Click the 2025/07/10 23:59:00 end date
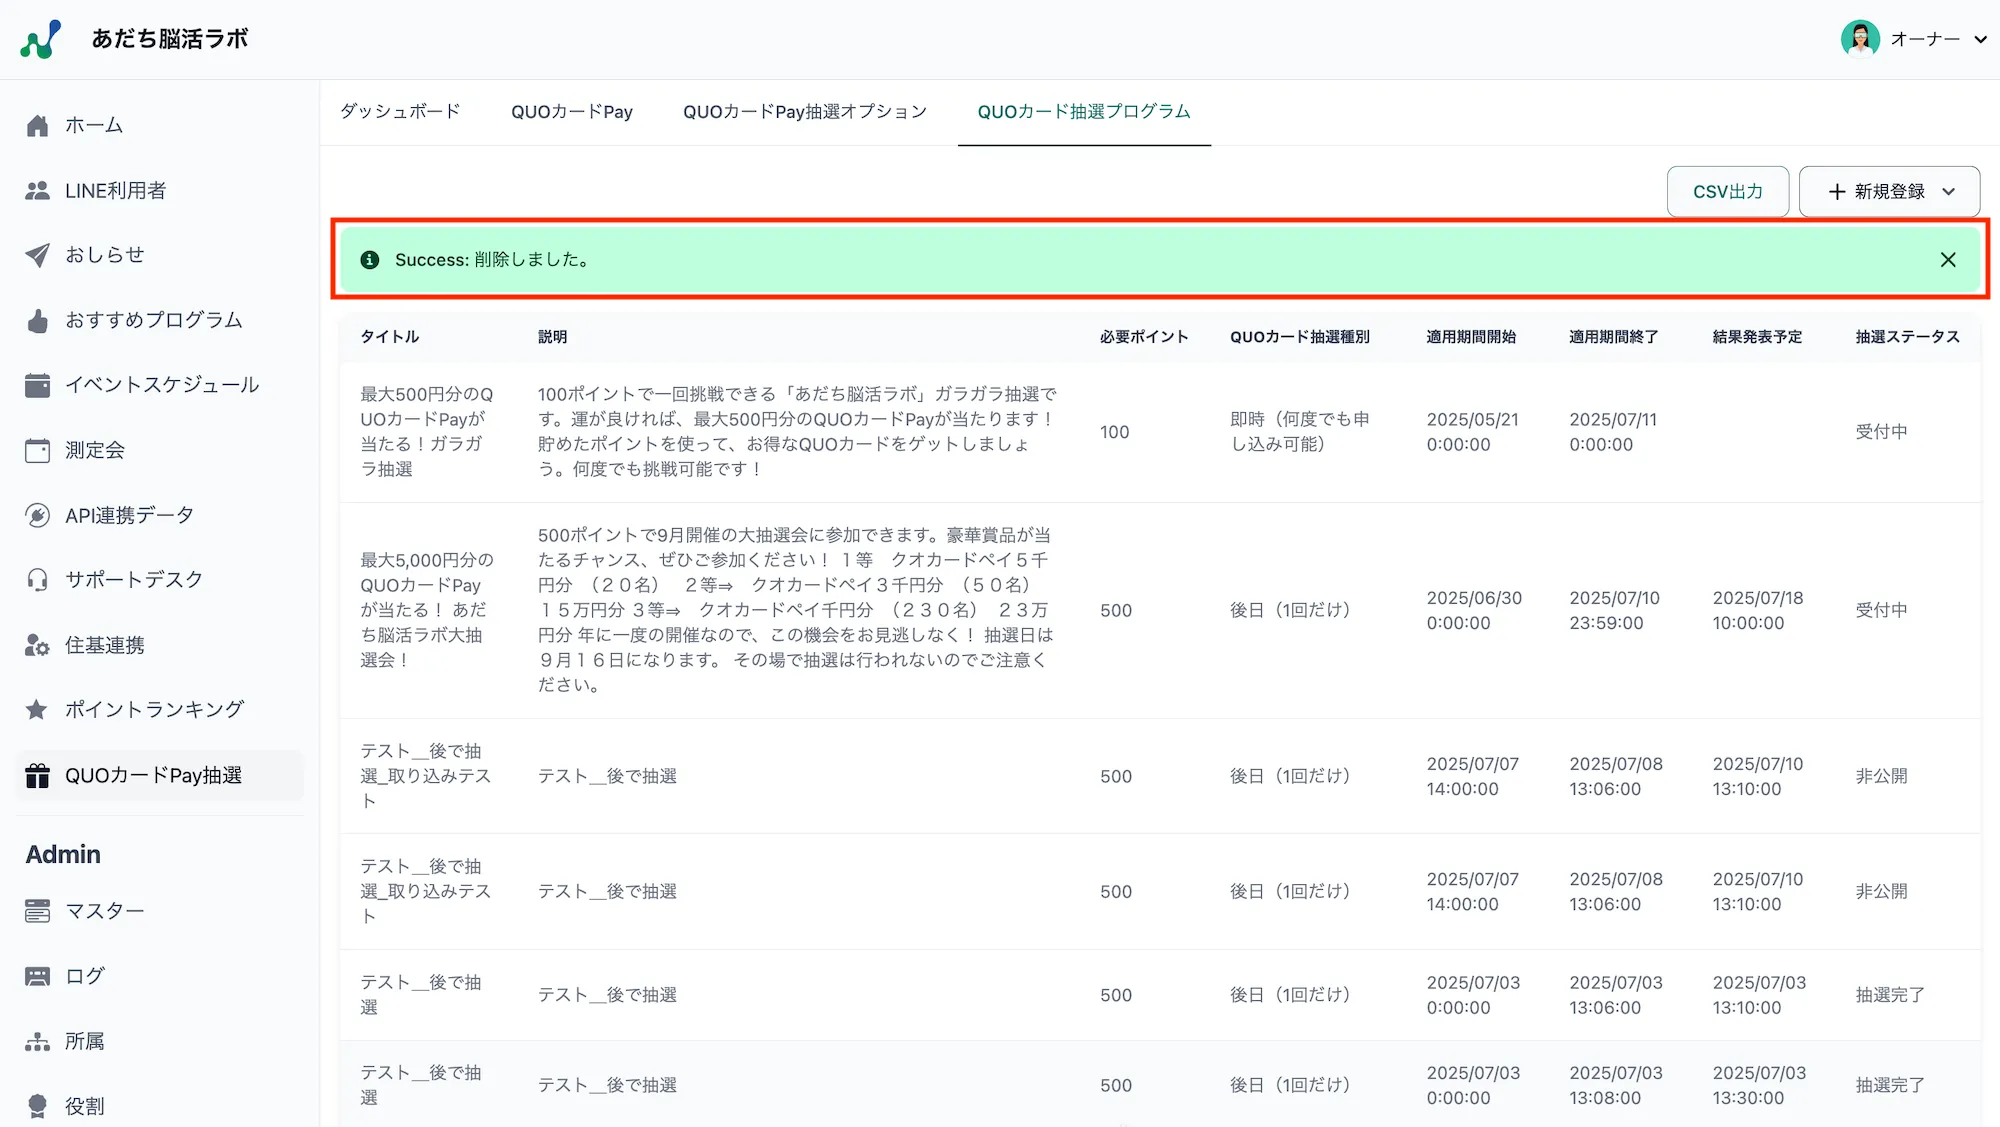The height and width of the screenshot is (1127, 2000). coord(1614,610)
